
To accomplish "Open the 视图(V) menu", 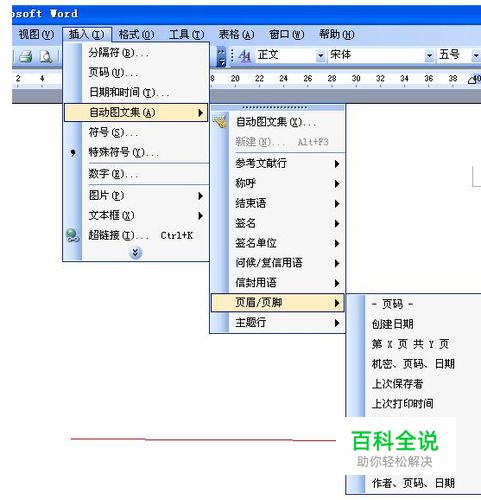I will (36, 34).
